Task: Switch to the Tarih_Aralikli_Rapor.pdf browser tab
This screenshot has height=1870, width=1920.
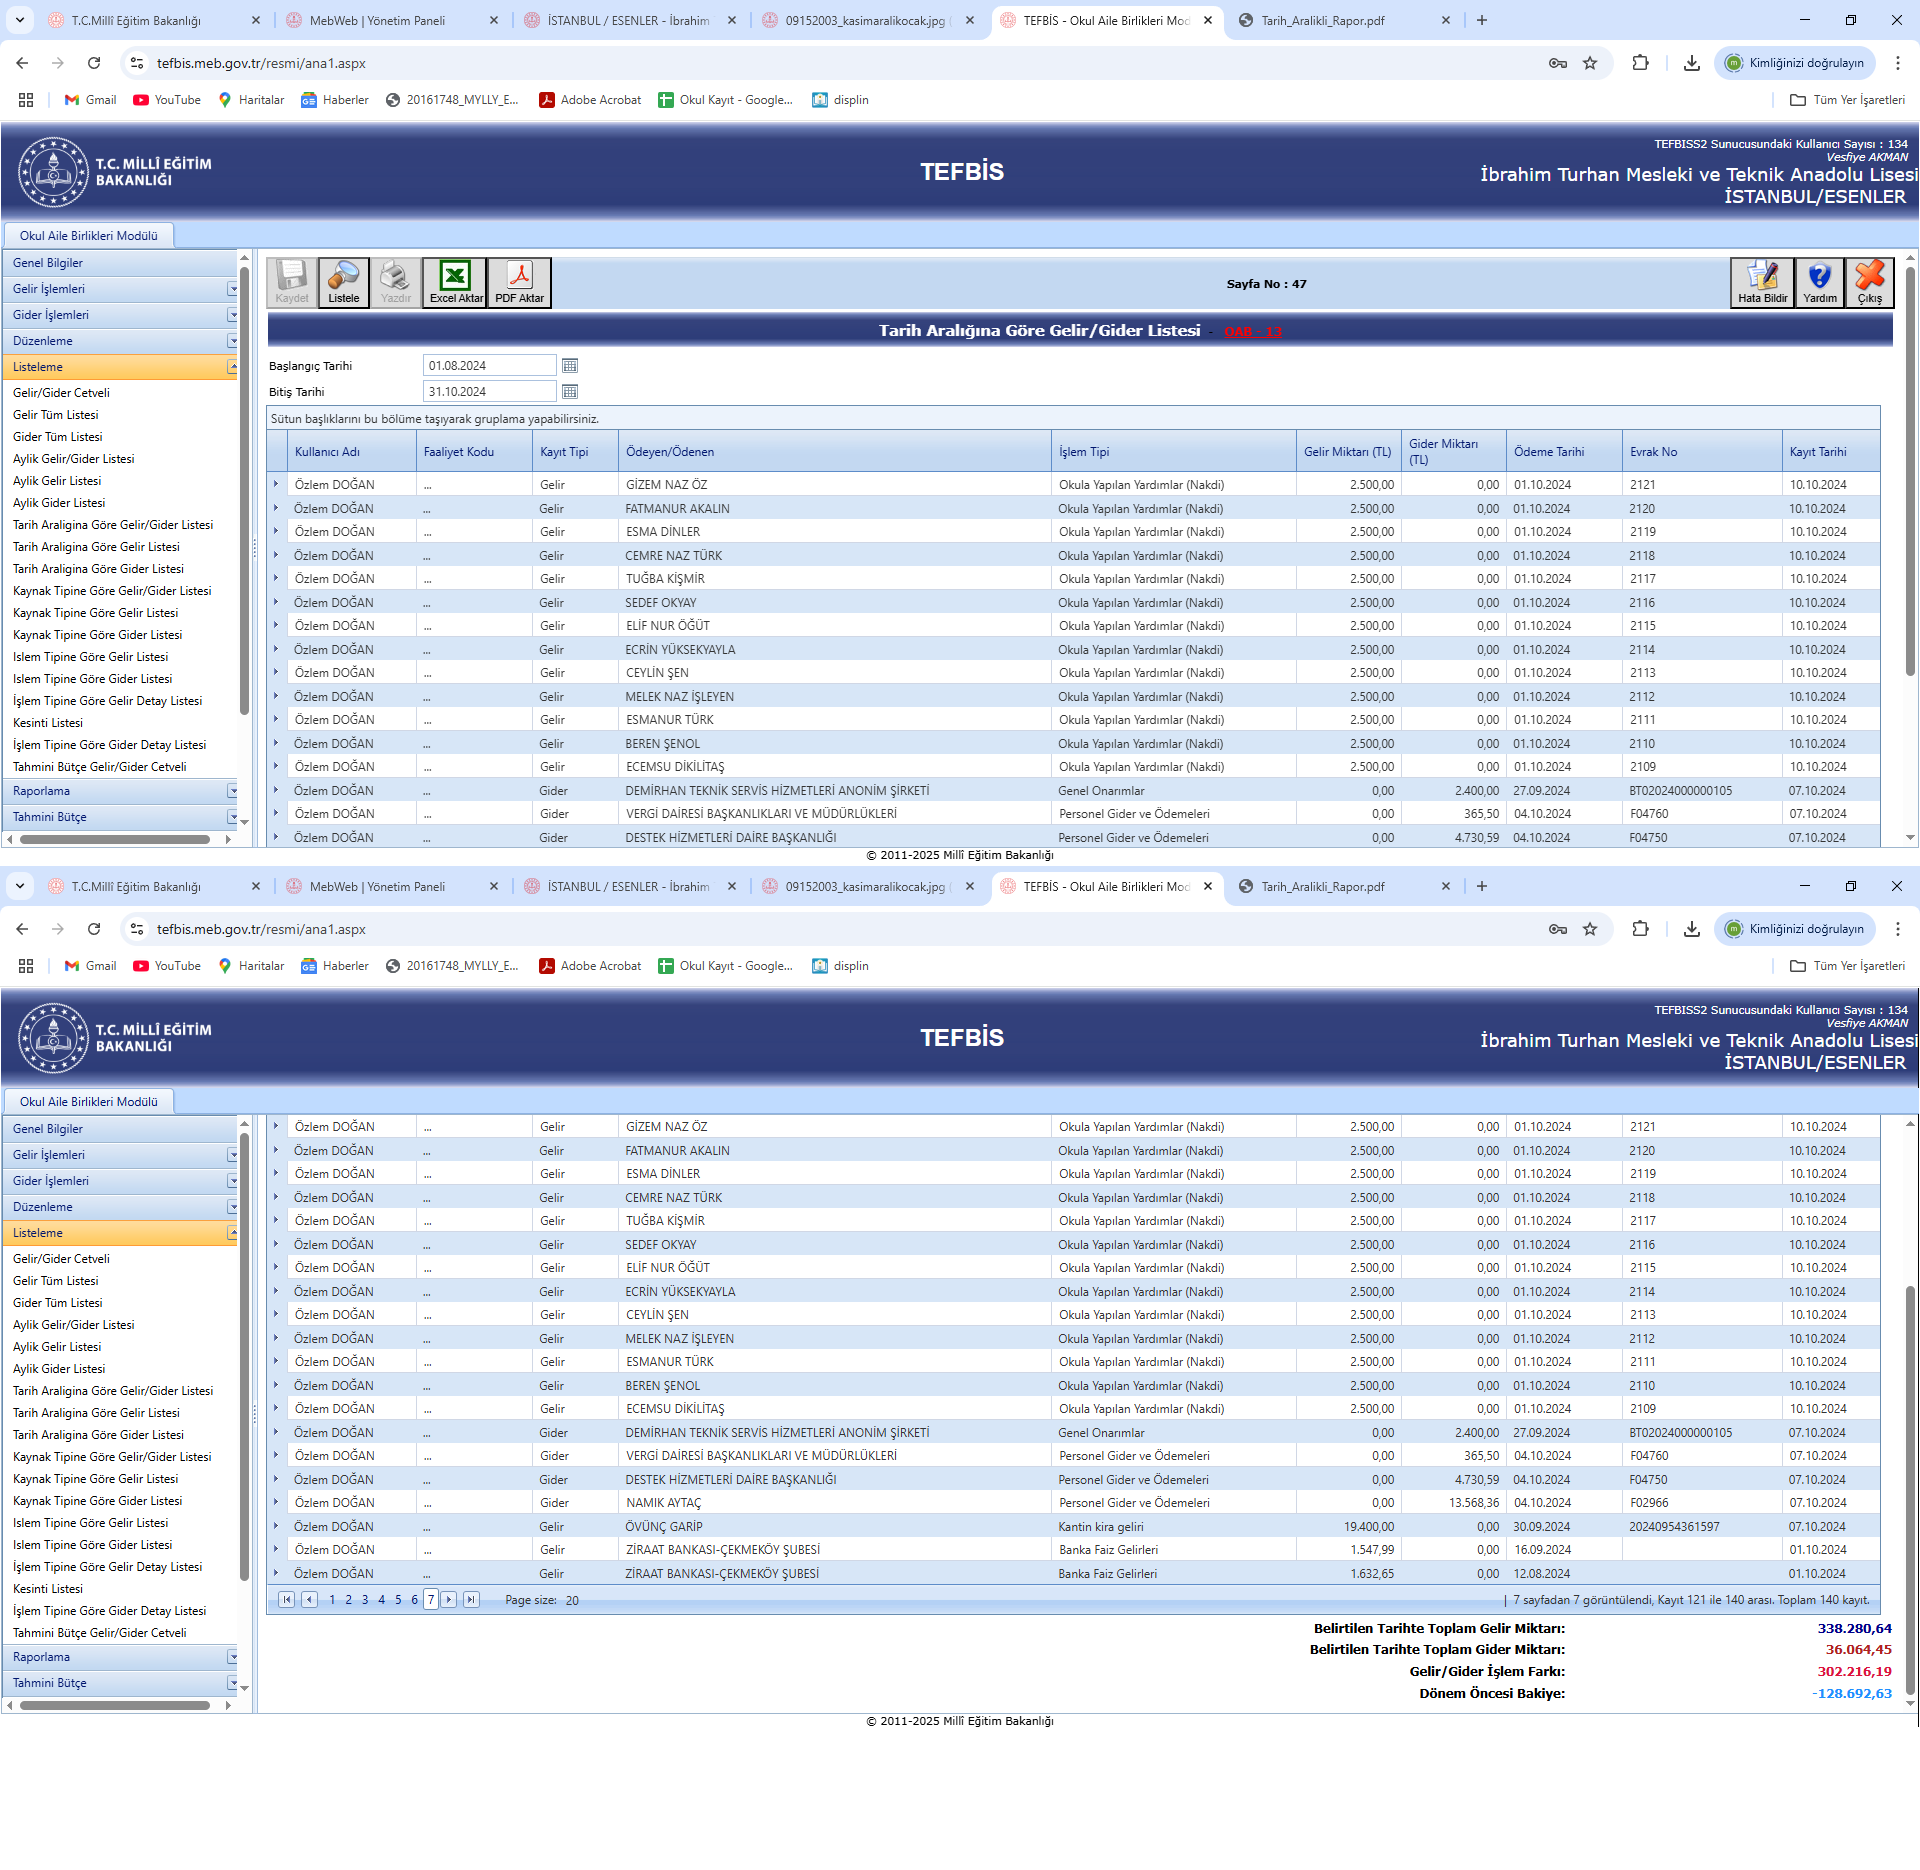Action: click(1322, 20)
